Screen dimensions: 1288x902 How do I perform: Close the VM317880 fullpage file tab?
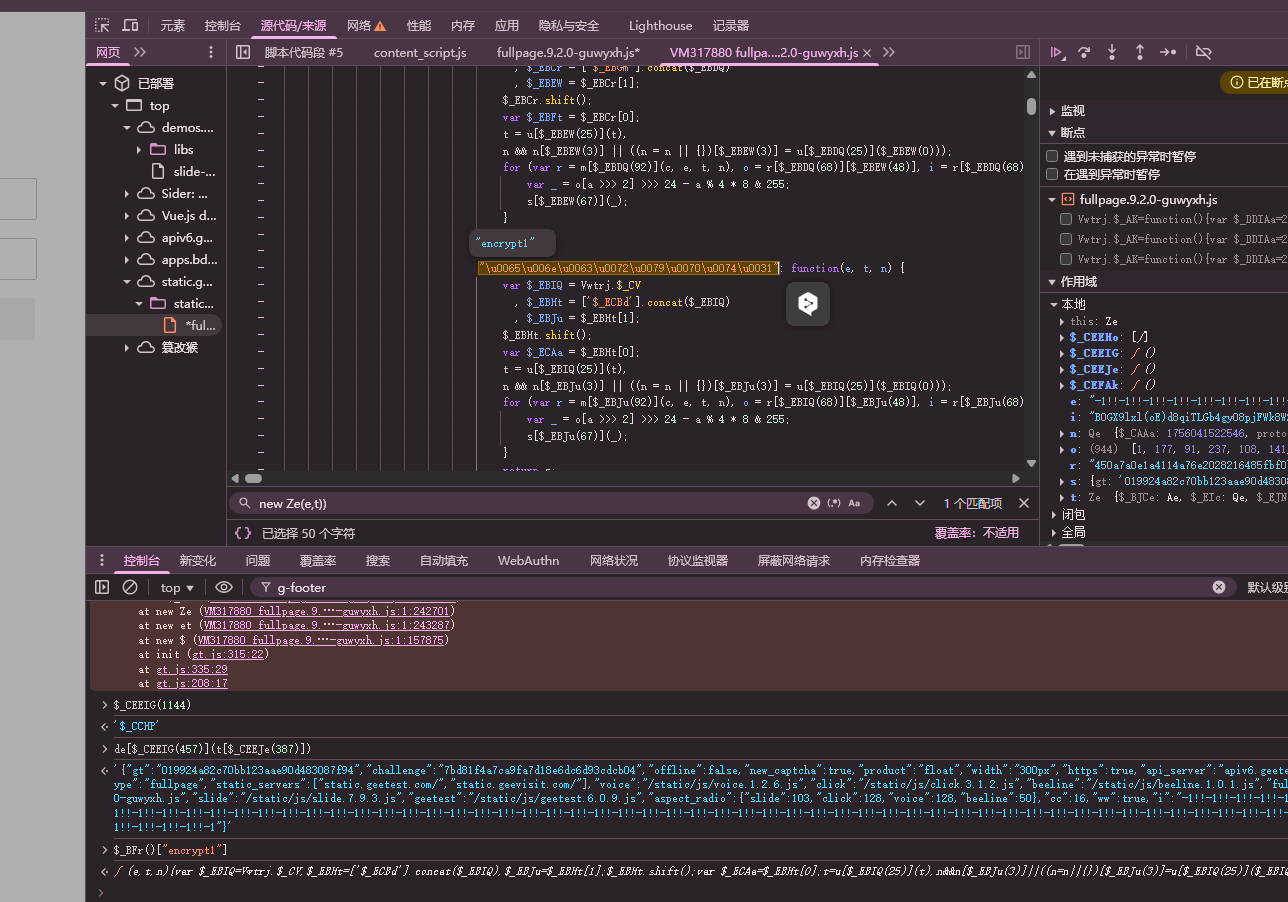[x=867, y=53]
